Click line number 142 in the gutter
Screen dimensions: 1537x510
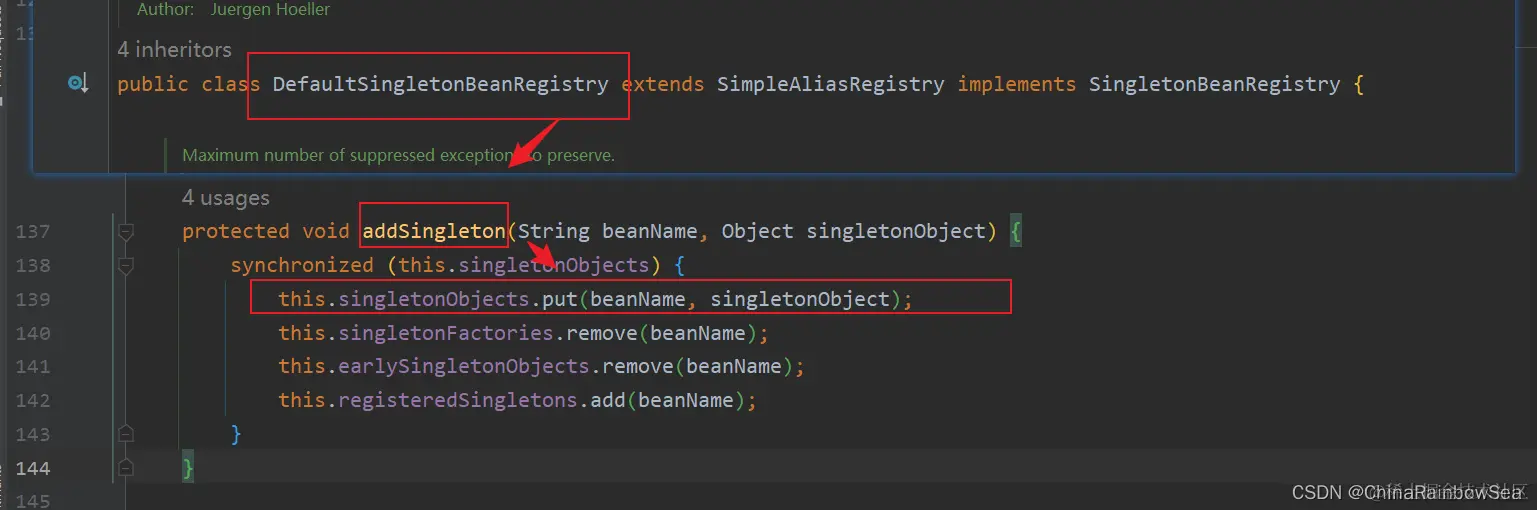(33, 400)
